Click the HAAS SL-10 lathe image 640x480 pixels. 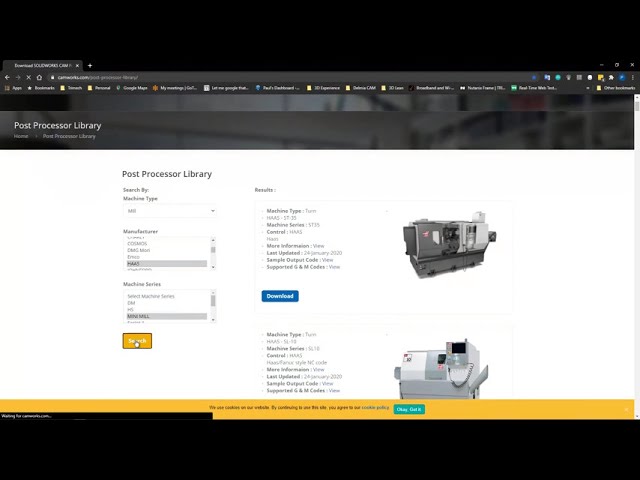[441, 369]
